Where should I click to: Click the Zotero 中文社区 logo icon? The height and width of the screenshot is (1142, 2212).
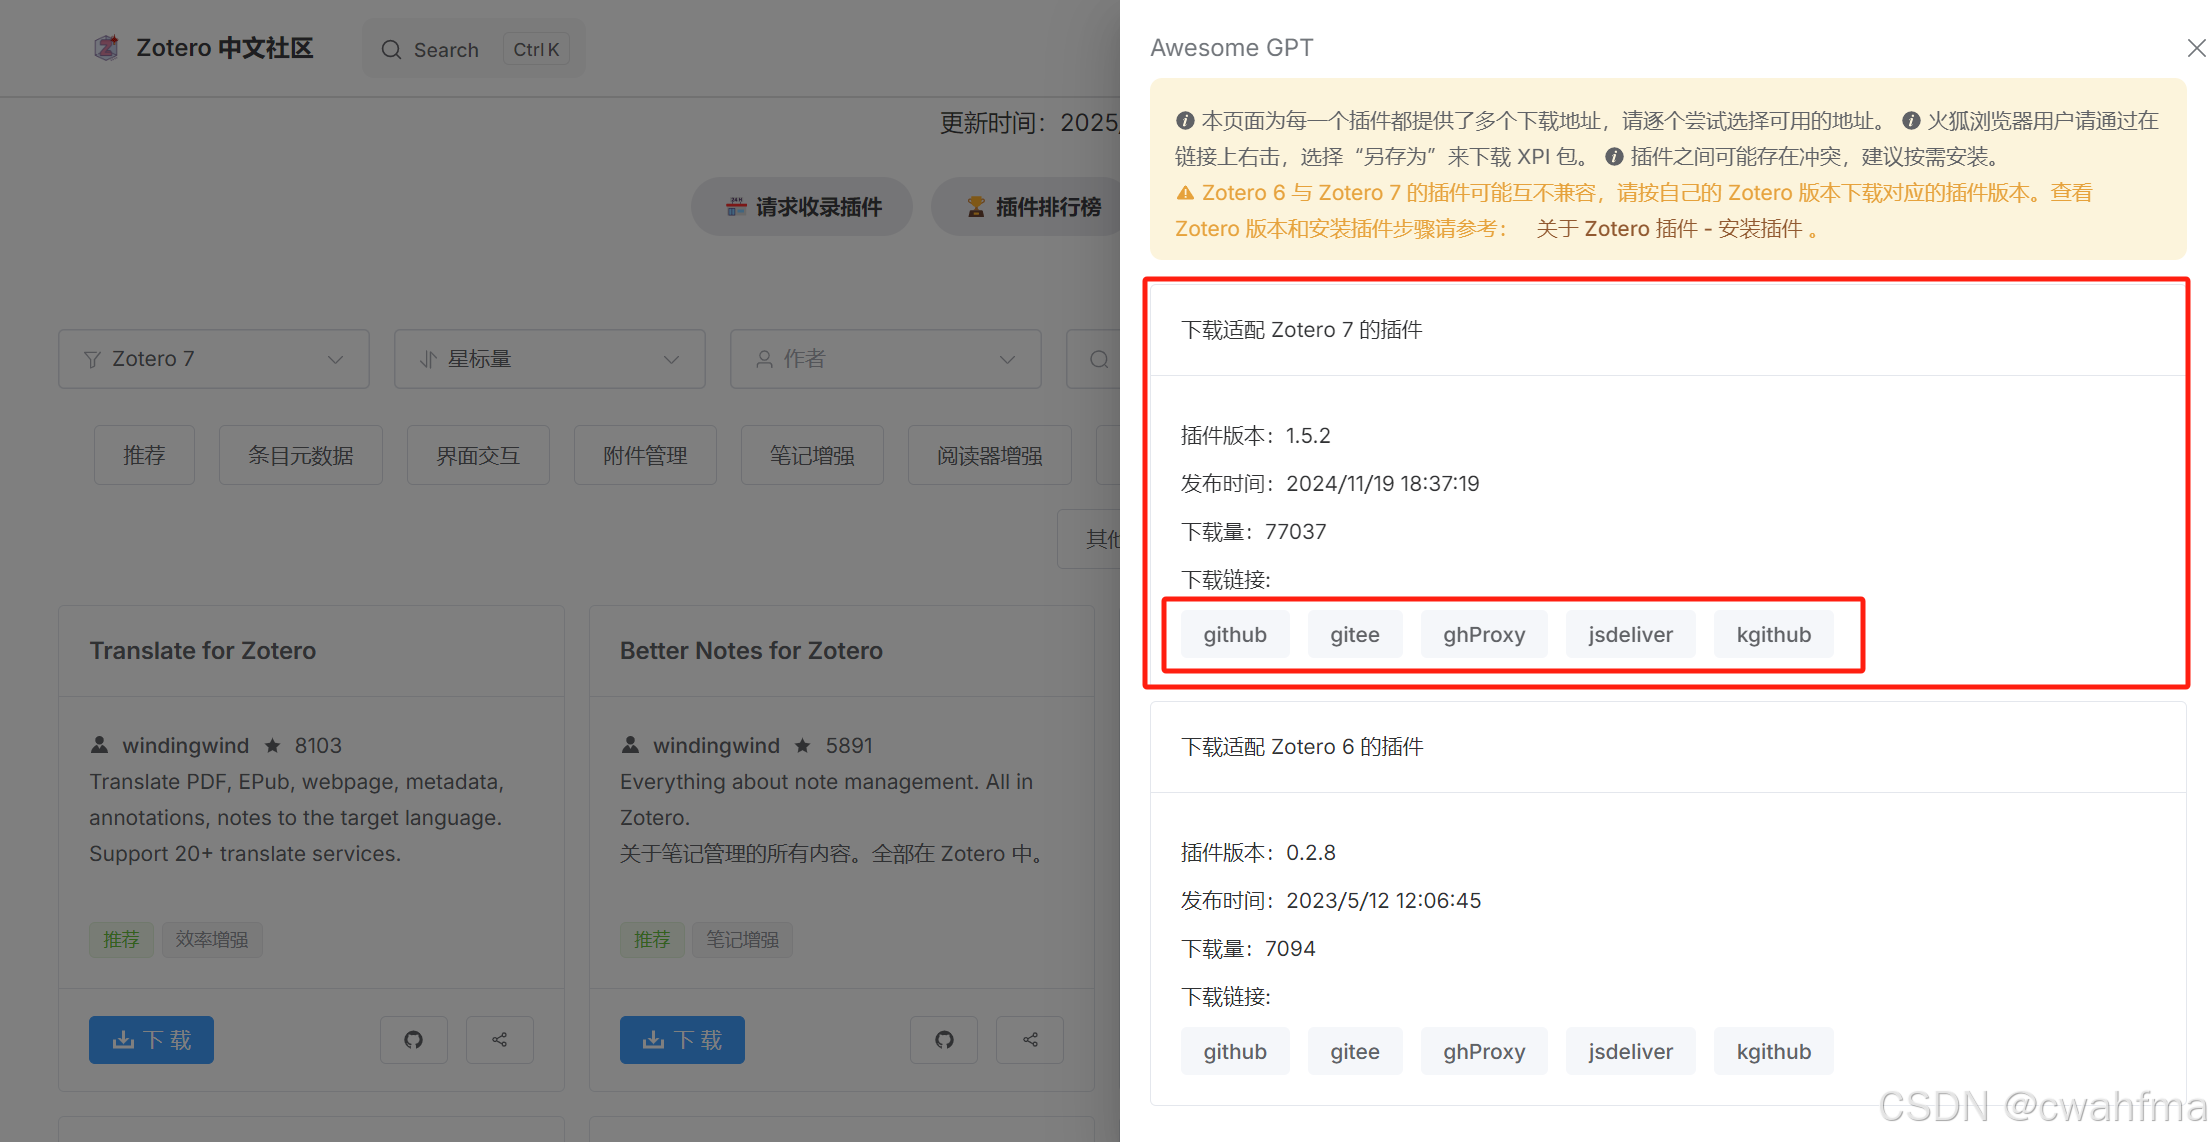coord(106,48)
